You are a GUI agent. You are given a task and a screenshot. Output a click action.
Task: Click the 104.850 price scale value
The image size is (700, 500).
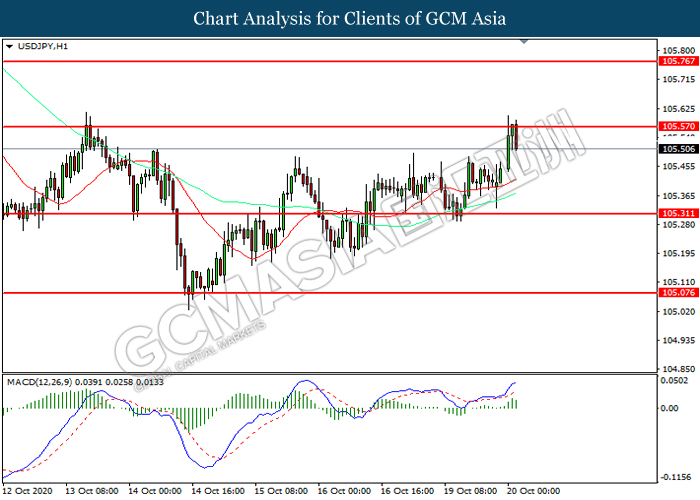679,369
